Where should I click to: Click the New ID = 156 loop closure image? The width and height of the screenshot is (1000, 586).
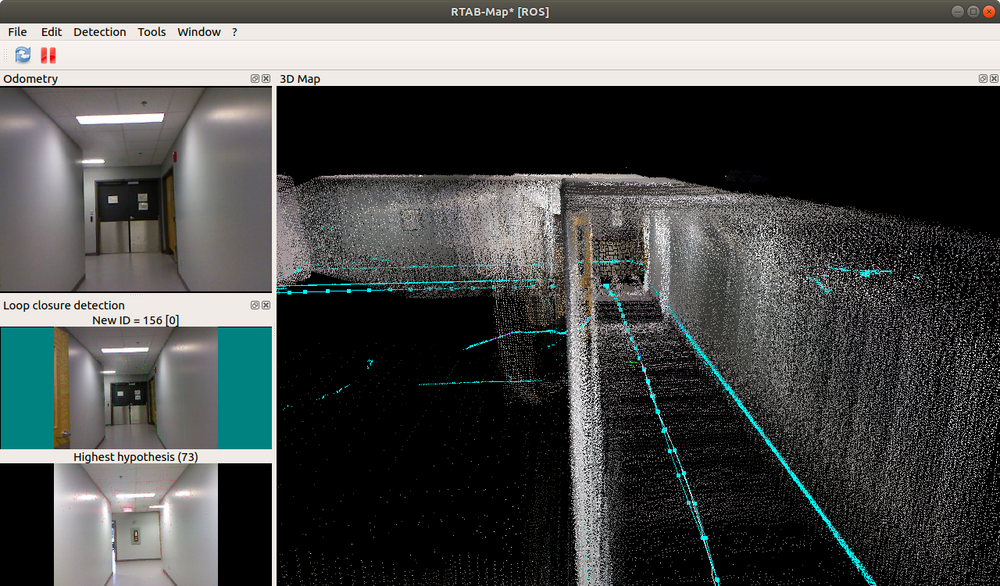click(136, 388)
